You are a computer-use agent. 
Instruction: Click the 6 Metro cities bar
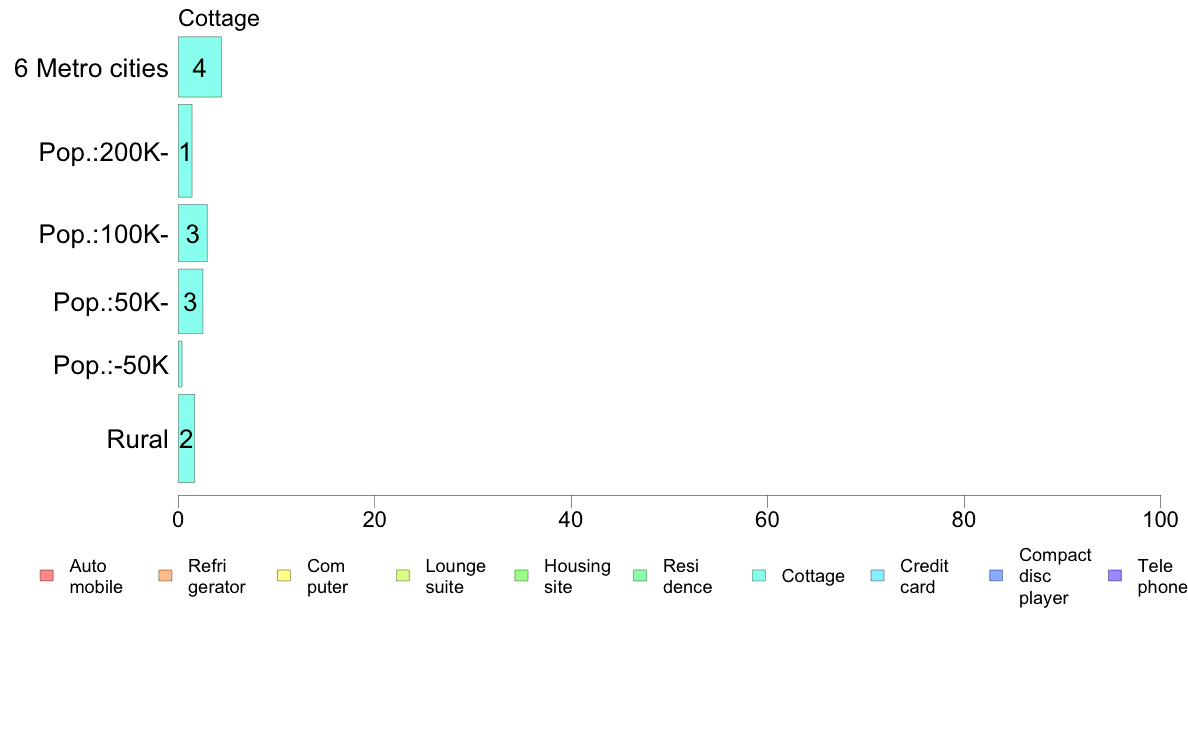point(200,67)
